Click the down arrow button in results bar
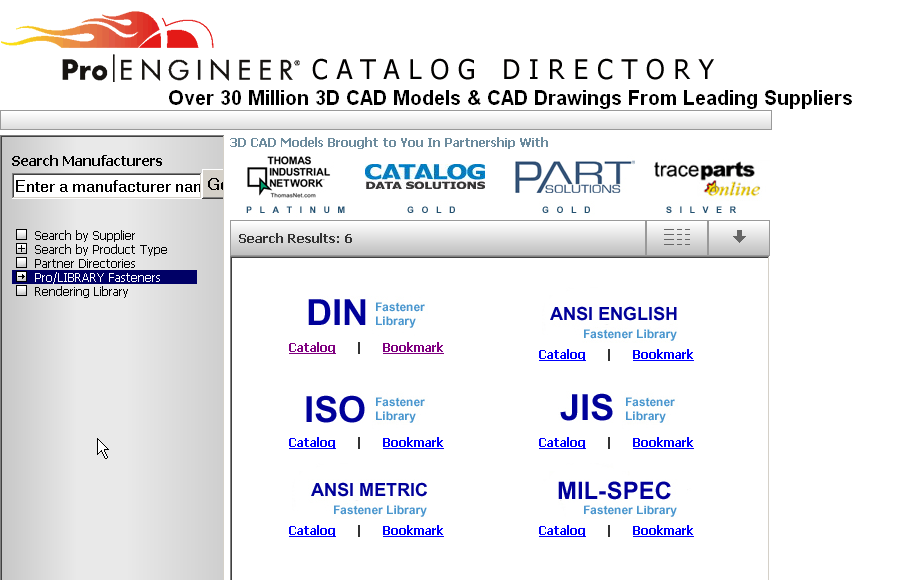Screen dimensions: 897x580 coord(739,237)
